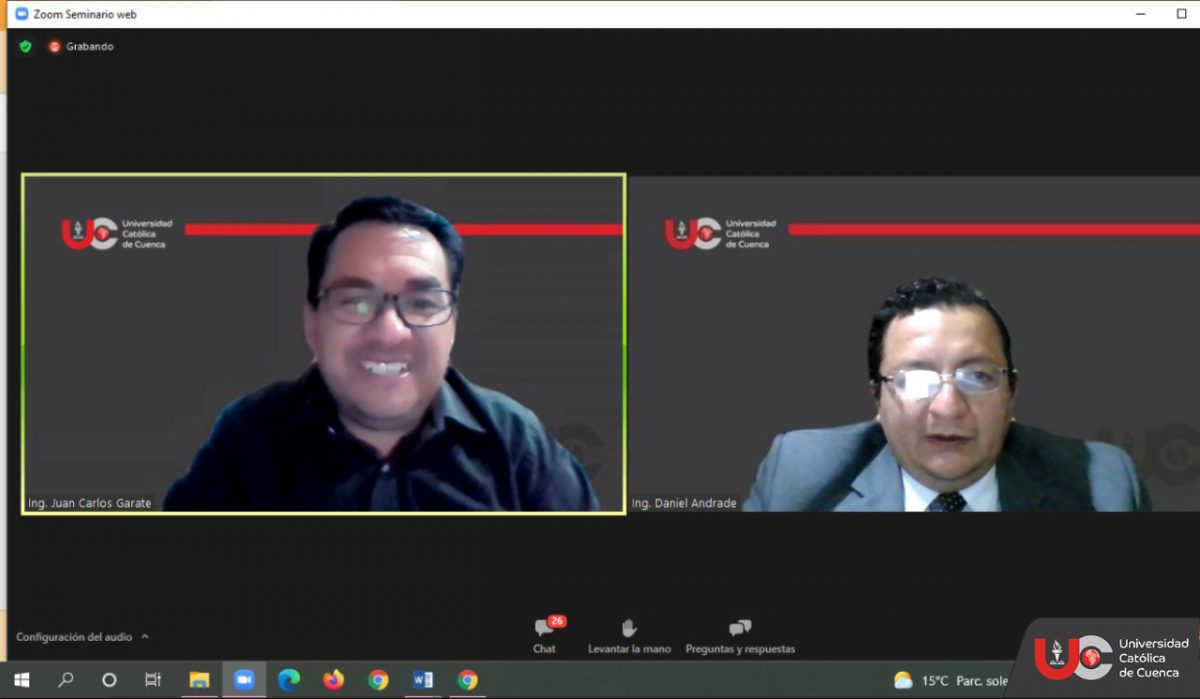This screenshot has width=1200, height=699.
Task: Click the Zoom app icon in title bar
Action: pyautogui.click(x=21, y=14)
